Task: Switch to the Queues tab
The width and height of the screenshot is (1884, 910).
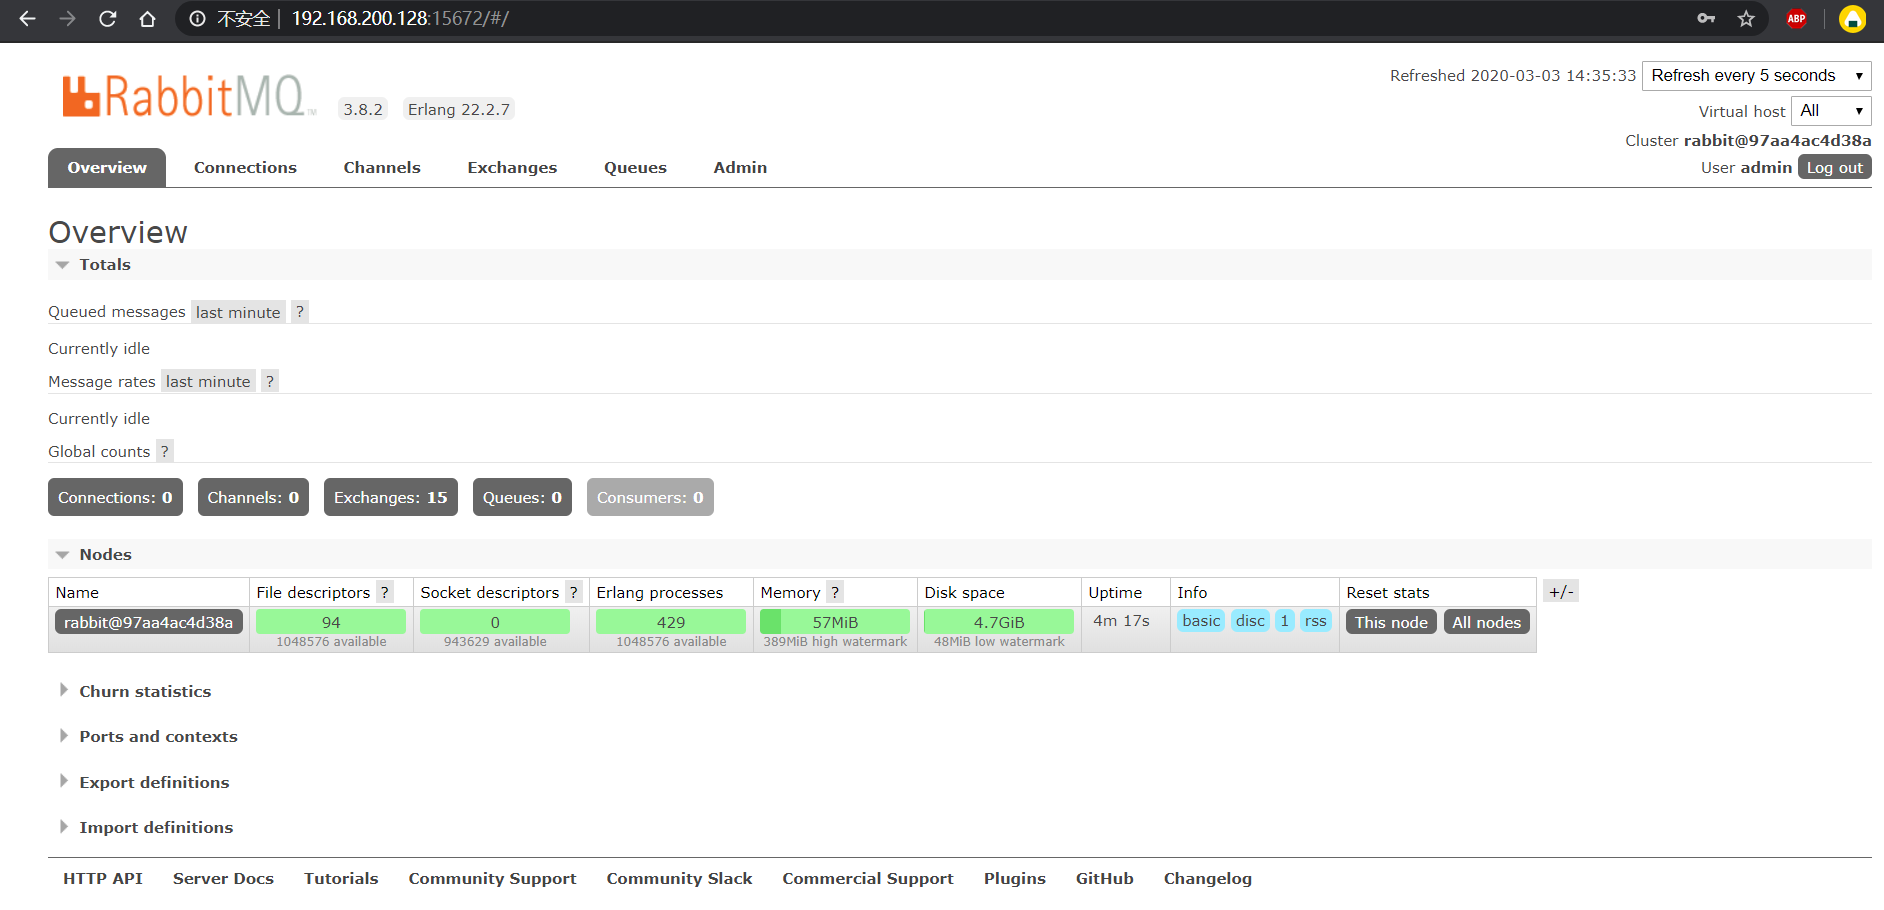Action: coord(635,168)
